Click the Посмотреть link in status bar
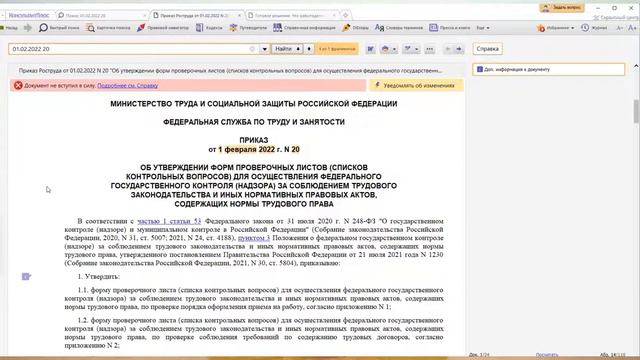The height and width of the screenshot is (360, 640). [x=547, y=355]
